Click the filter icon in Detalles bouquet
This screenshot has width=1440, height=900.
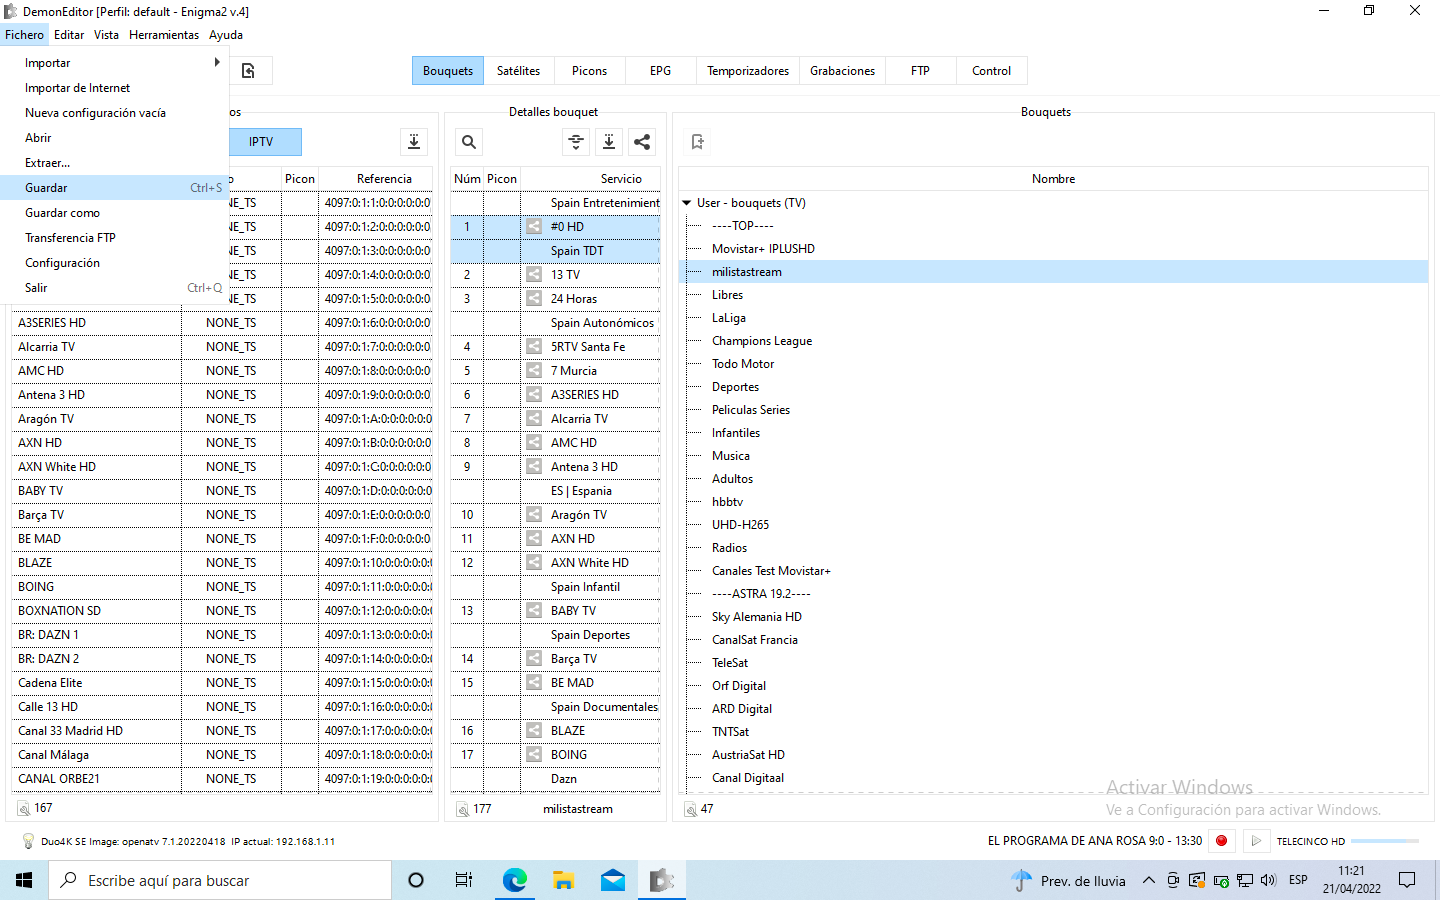tap(576, 142)
